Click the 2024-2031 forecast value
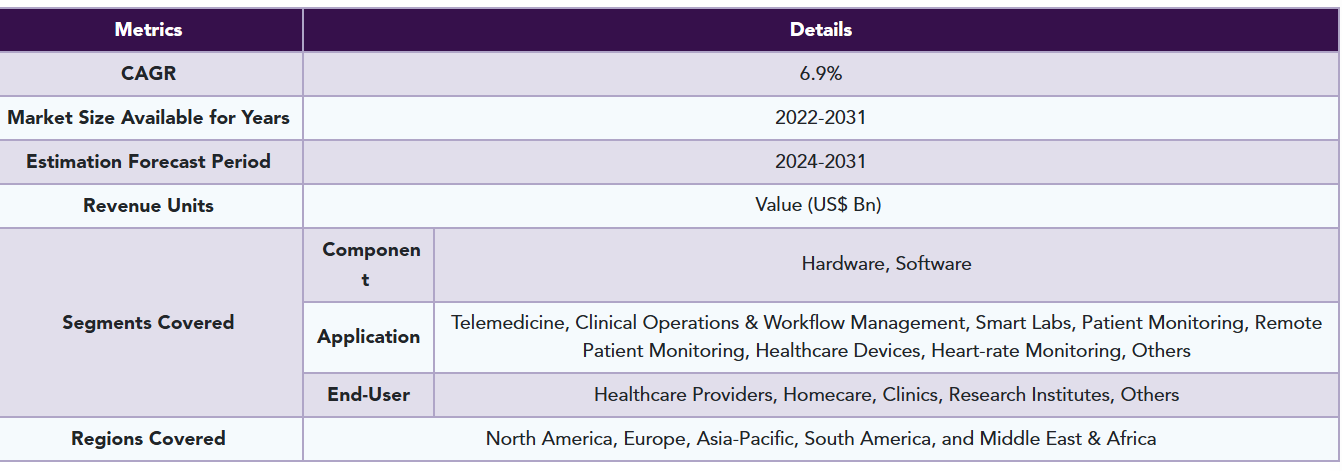Screen dimensions: 1342x471 [x=820, y=162]
